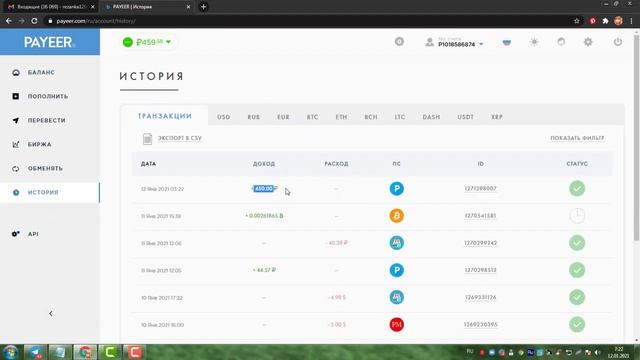Viewport: 640px width, 360px height.
Task: Click the pending clock status icon
Action: (577, 216)
